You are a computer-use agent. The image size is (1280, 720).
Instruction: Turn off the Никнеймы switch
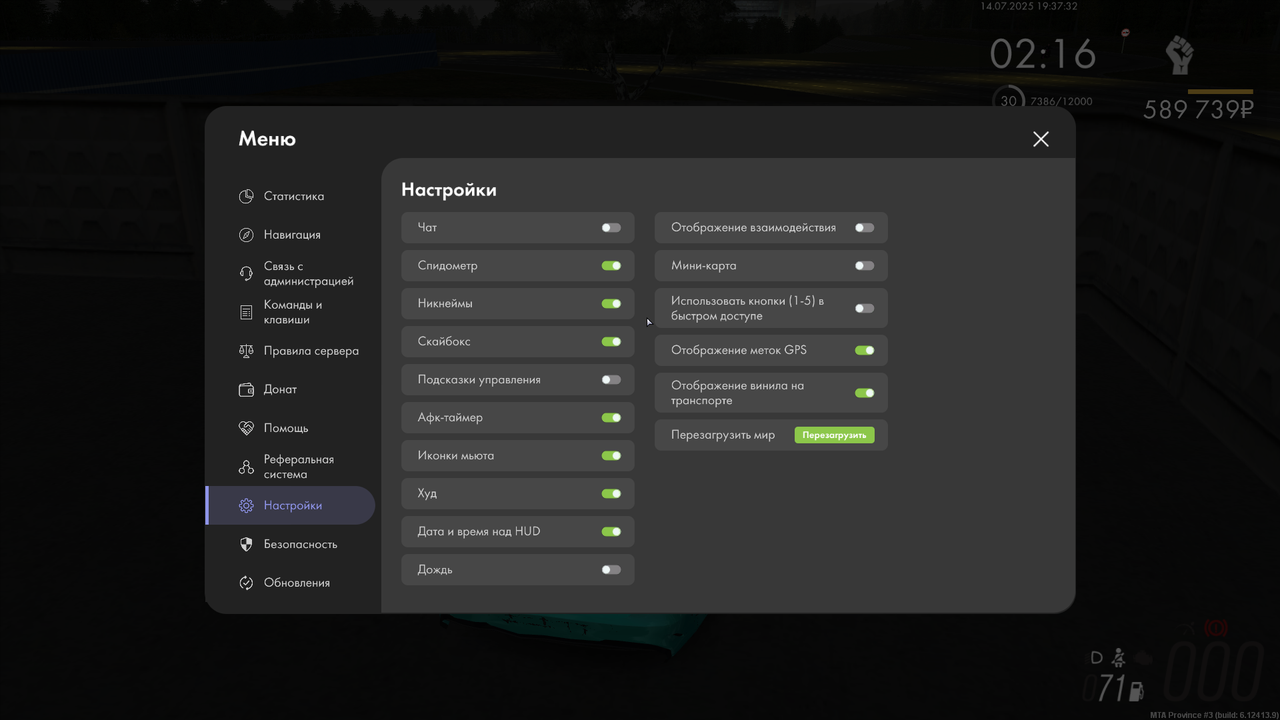tap(611, 304)
